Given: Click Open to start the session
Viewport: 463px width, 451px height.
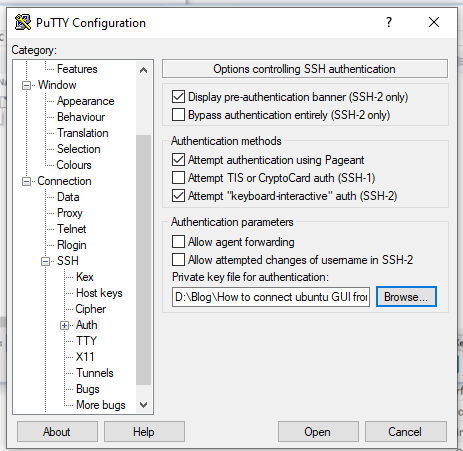Looking at the screenshot, I should point(318,432).
